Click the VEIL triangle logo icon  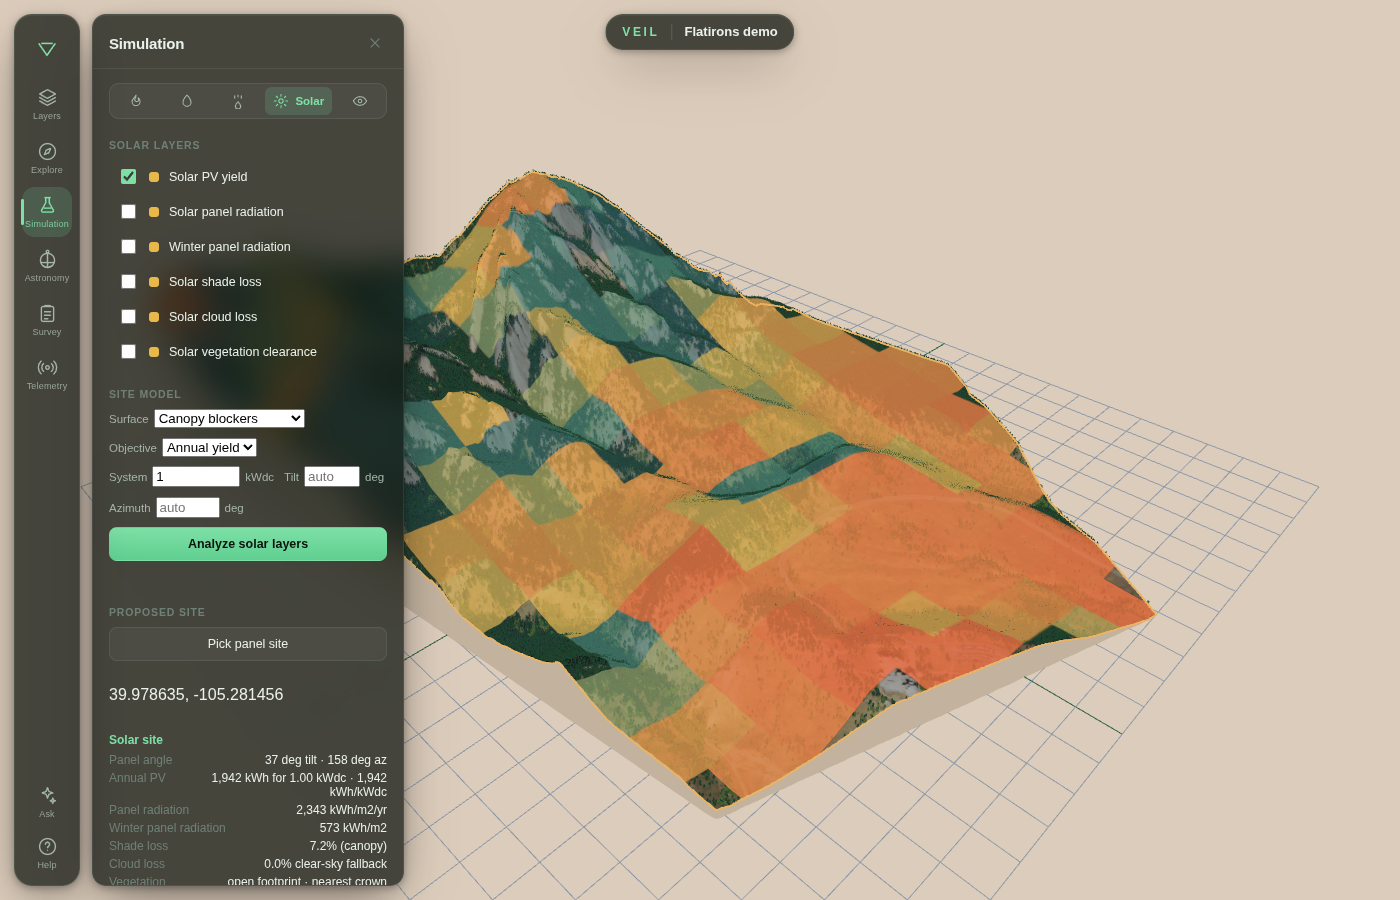coord(47,49)
